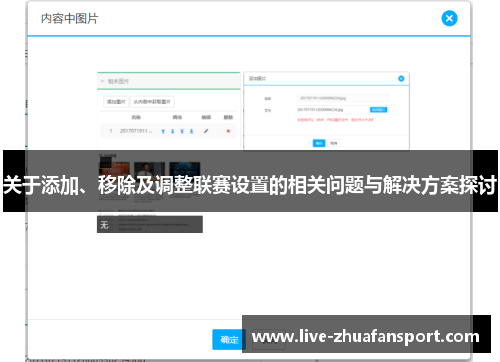Click the blue choose-file button beside the file field
Screen dimensions: 500x362
[x=379, y=110]
